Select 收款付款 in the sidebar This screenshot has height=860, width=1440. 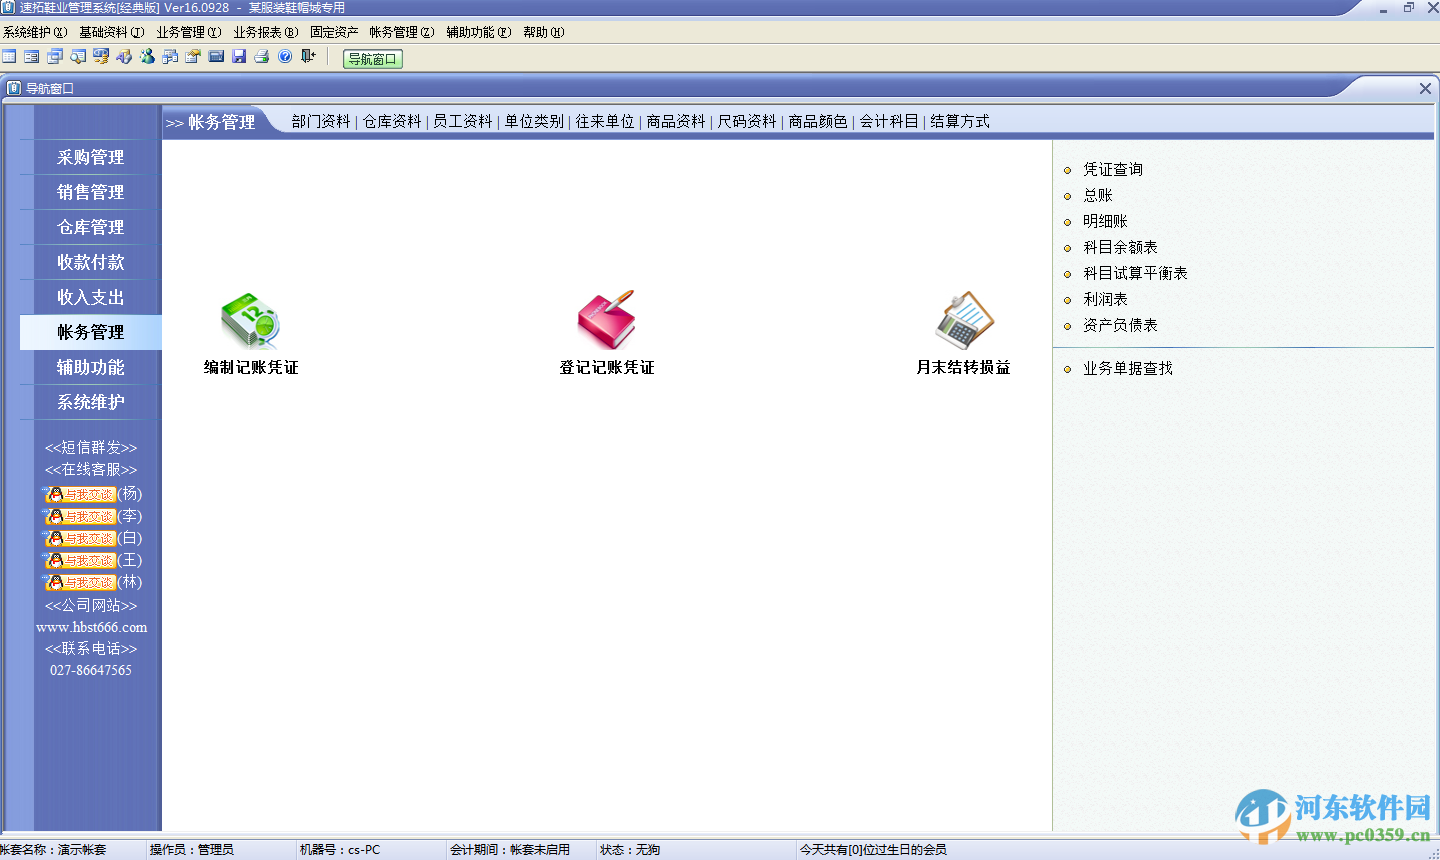(91, 262)
